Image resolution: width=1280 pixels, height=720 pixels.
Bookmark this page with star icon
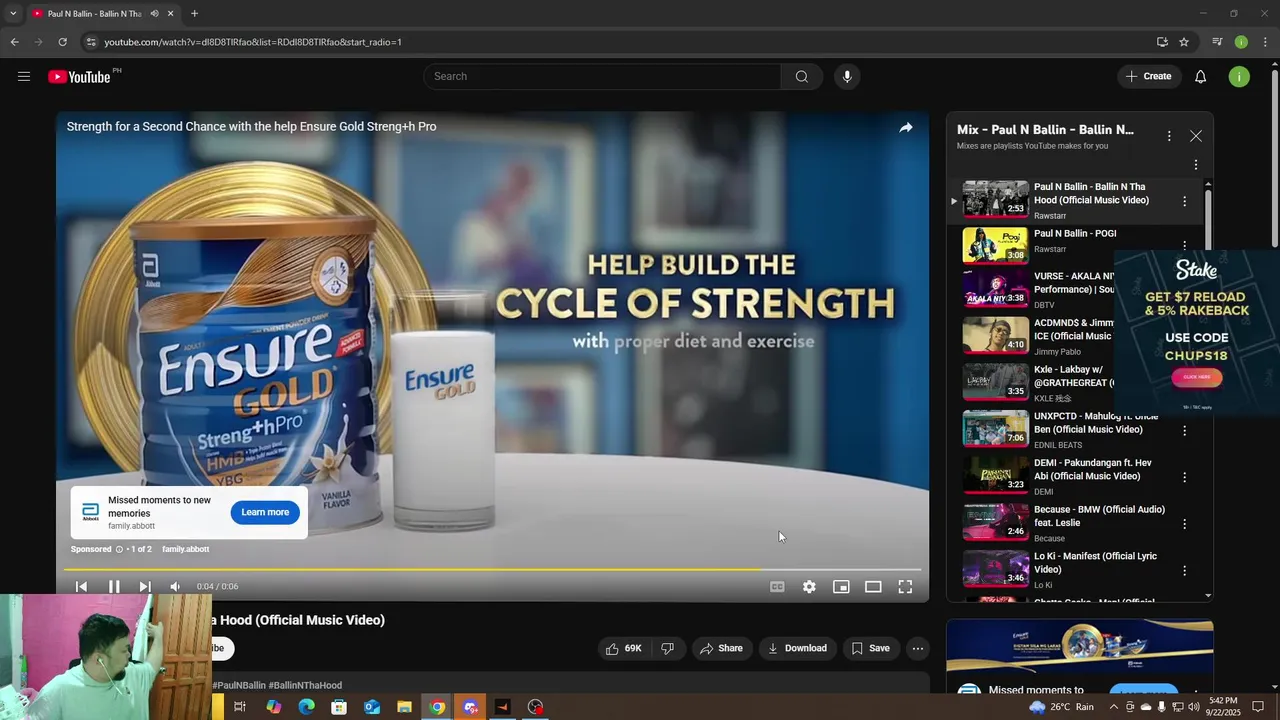[1184, 42]
